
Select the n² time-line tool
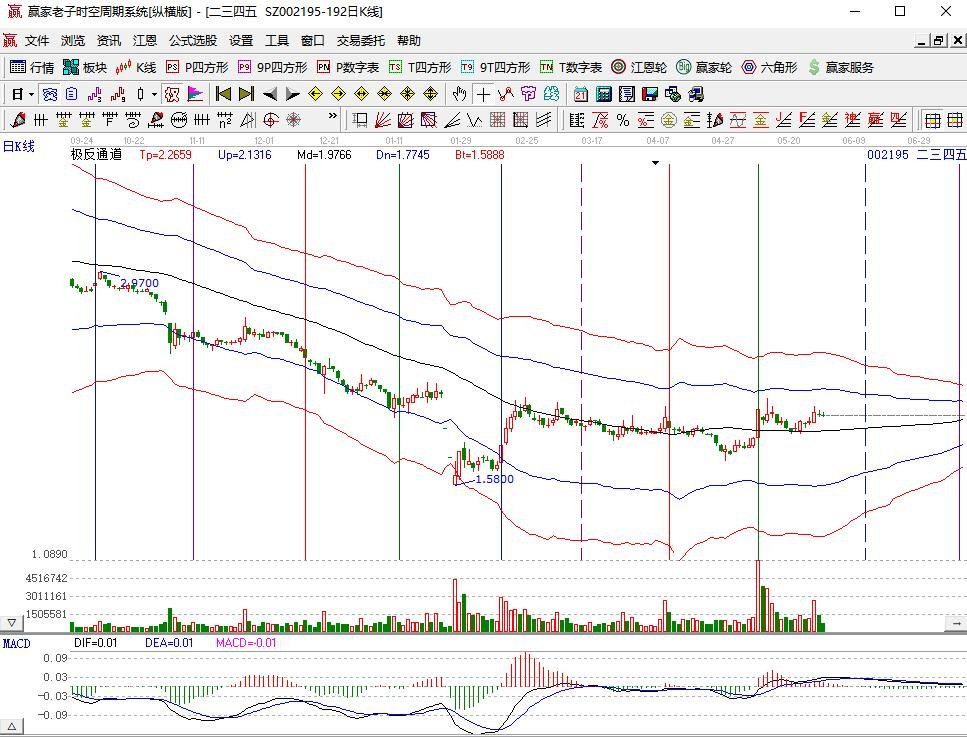225,120
